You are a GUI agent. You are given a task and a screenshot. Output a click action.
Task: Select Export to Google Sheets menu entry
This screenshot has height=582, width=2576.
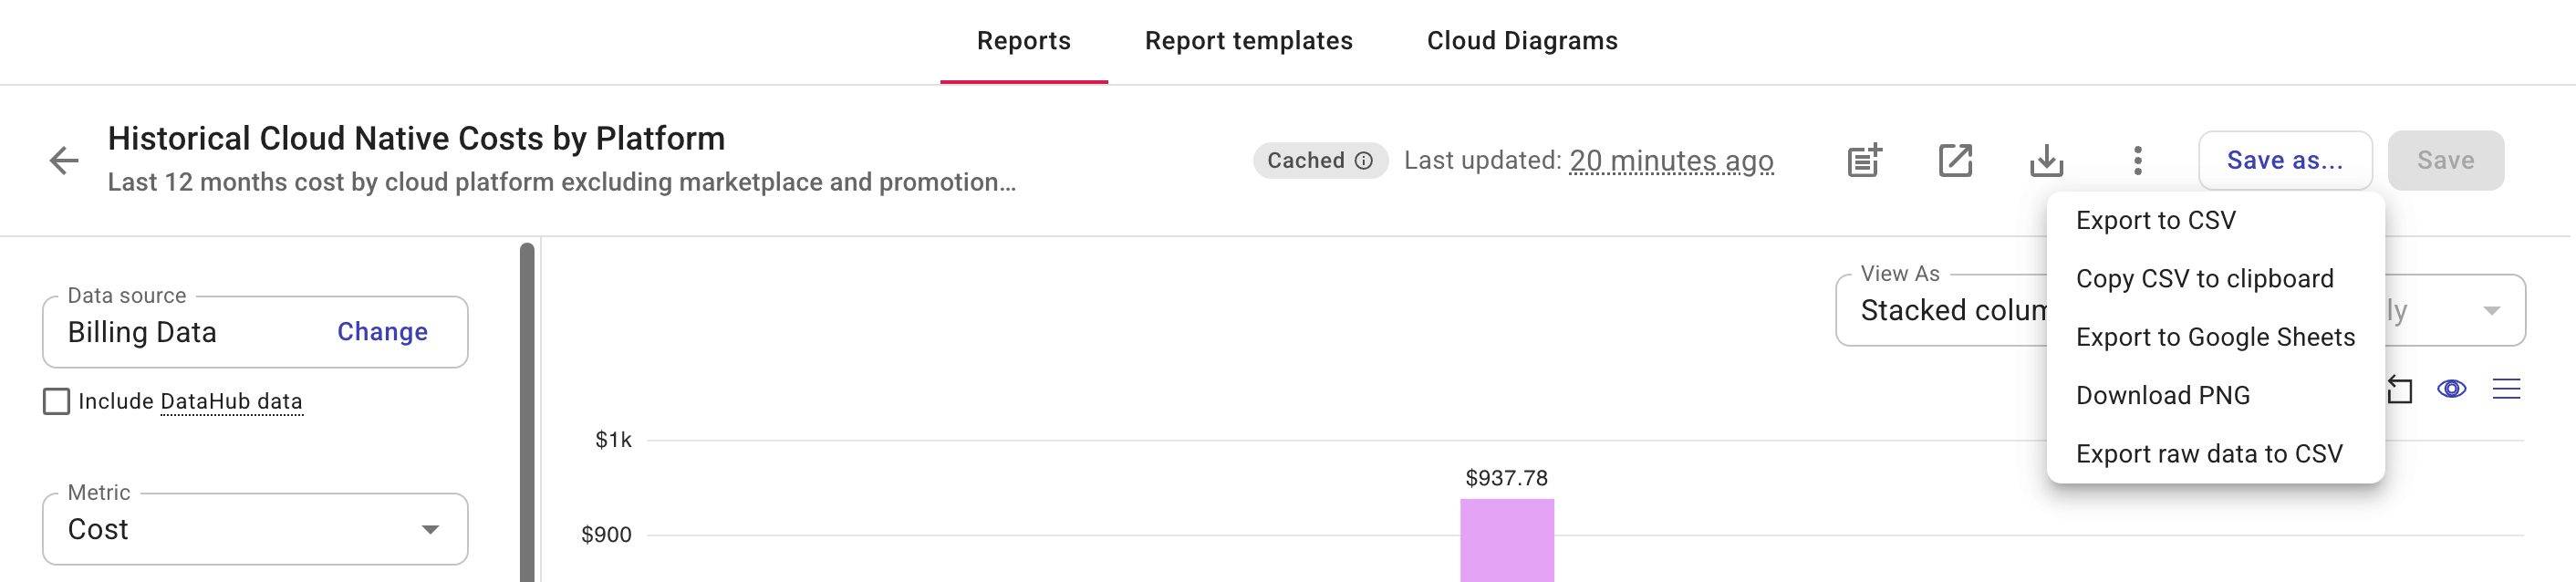click(x=2215, y=337)
